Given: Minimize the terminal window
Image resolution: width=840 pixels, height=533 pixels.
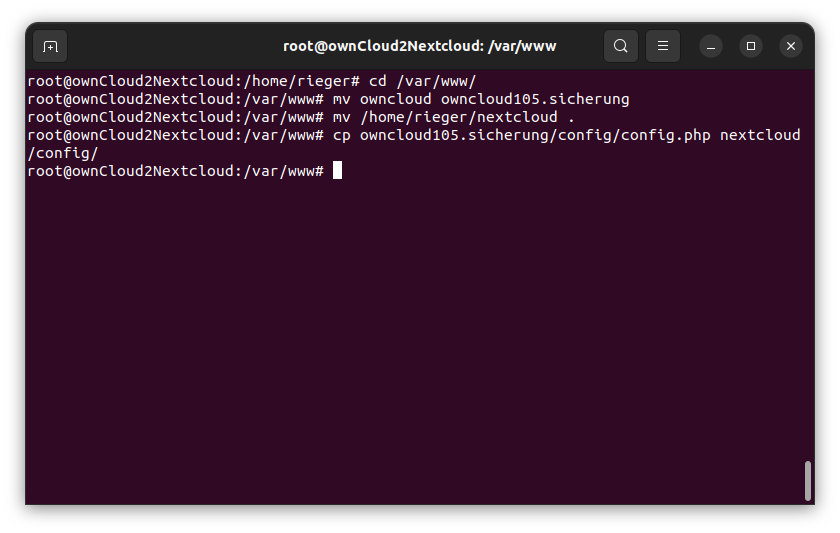Looking at the screenshot, I should coord(711,47).
